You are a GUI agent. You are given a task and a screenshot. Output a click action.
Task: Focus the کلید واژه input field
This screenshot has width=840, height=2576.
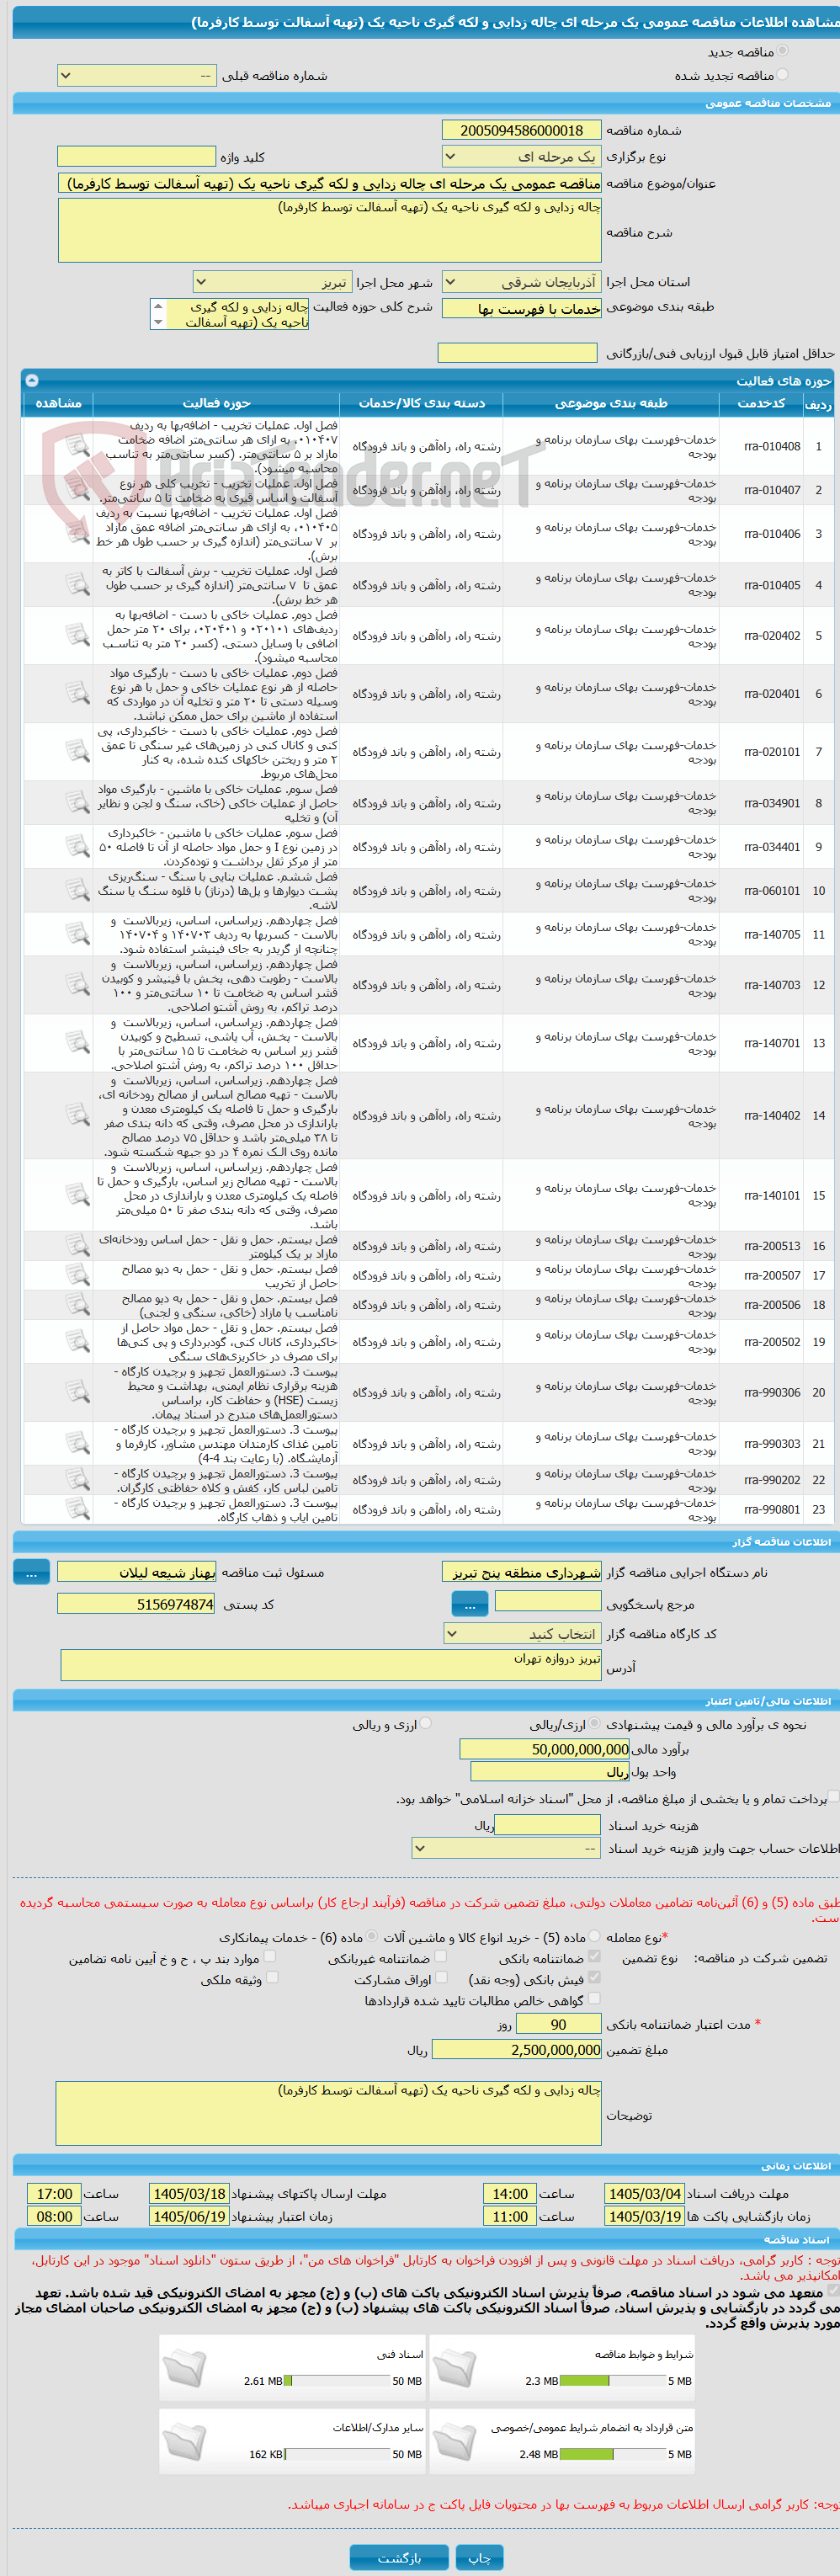[137, 156]
